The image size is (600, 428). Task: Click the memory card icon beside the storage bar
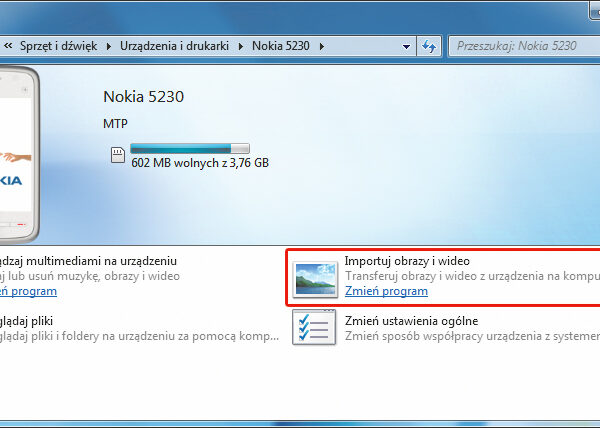point(118,153)
